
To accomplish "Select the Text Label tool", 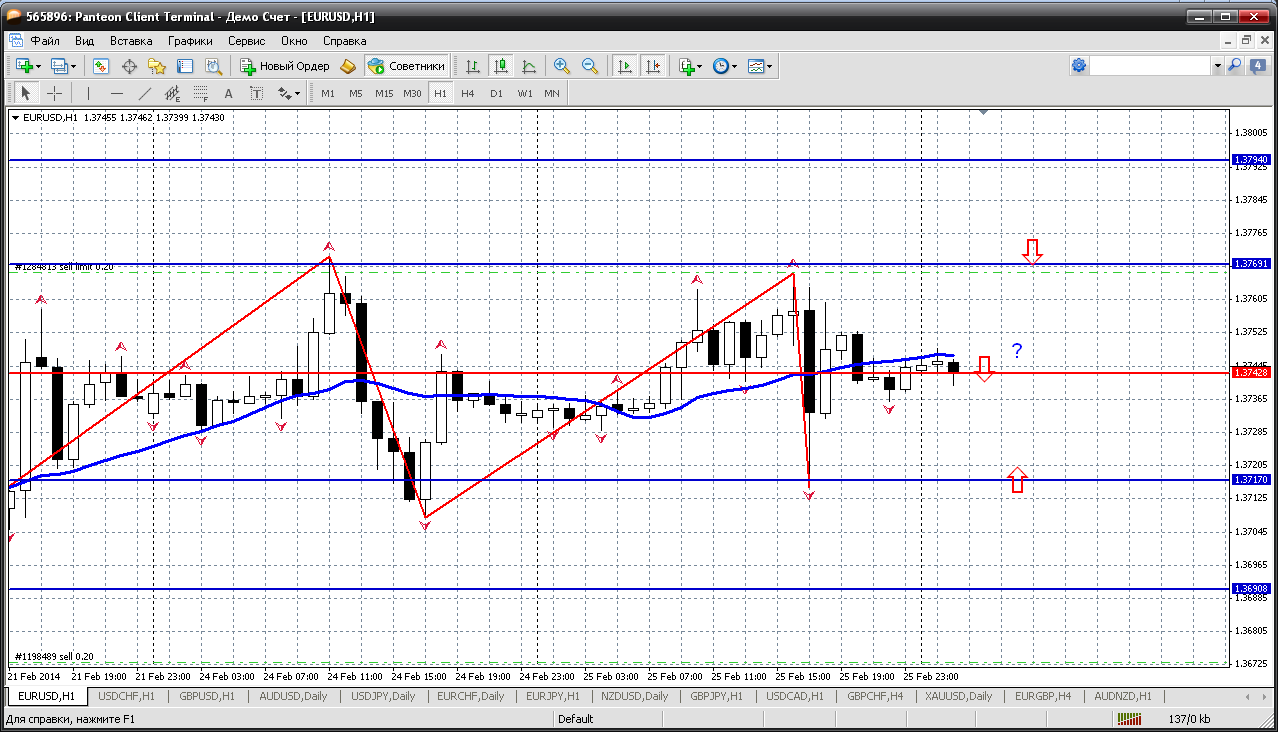I will (256, 93).
